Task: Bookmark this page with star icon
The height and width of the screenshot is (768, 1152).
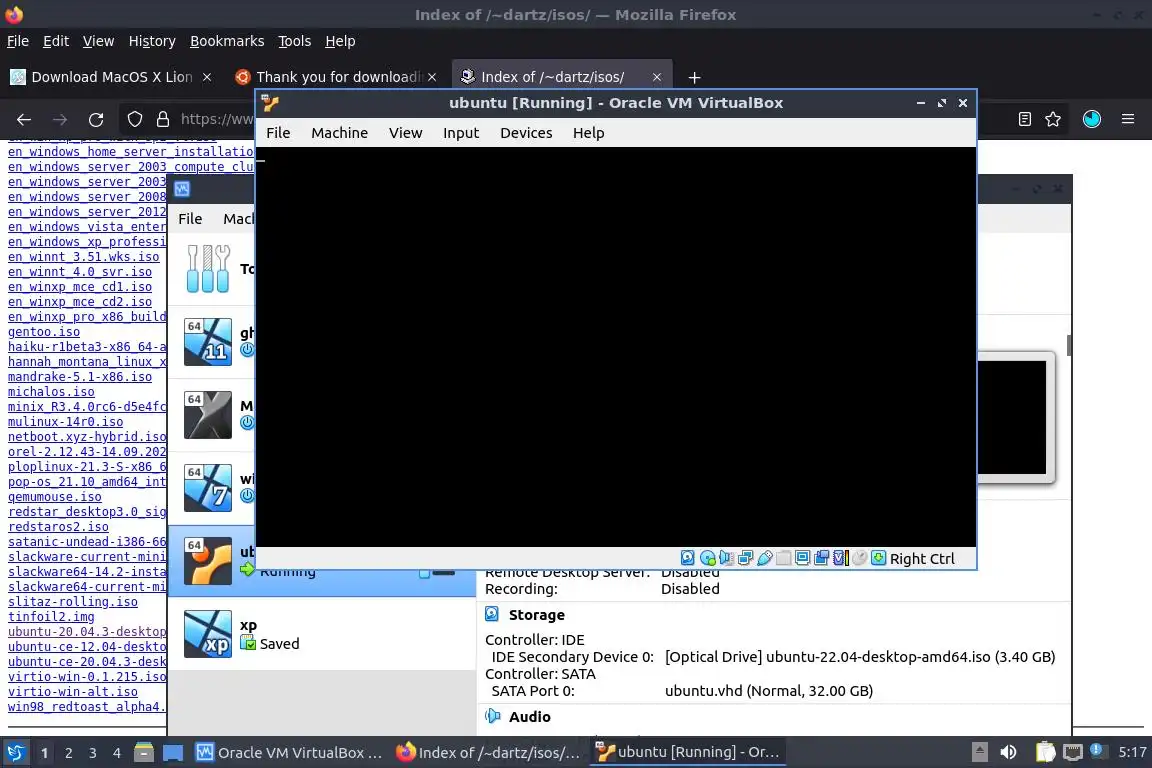Action: pos(1053,119)
